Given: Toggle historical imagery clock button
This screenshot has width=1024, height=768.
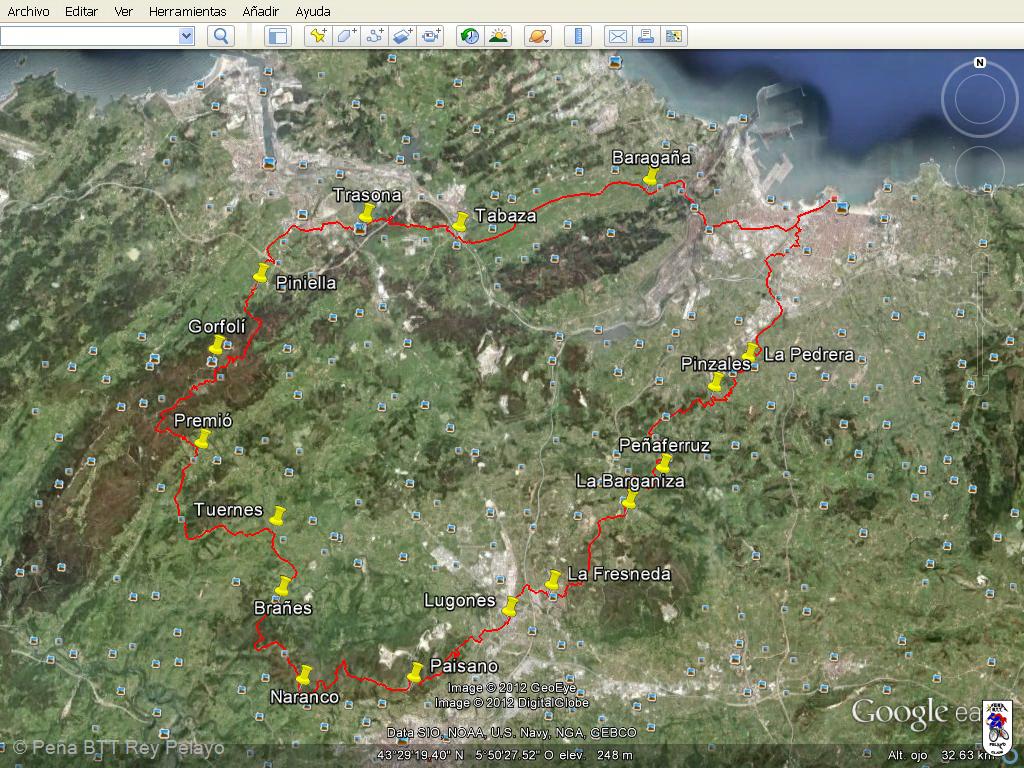Looking at the screenshot, I should 469,36.
